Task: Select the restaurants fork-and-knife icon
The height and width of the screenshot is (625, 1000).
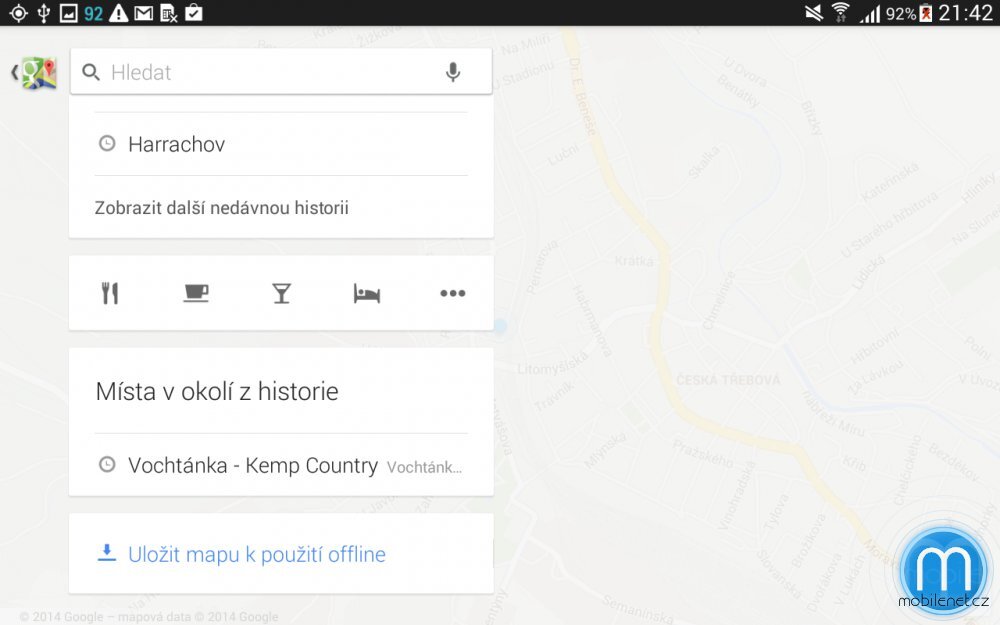Action: click(110, 293)
